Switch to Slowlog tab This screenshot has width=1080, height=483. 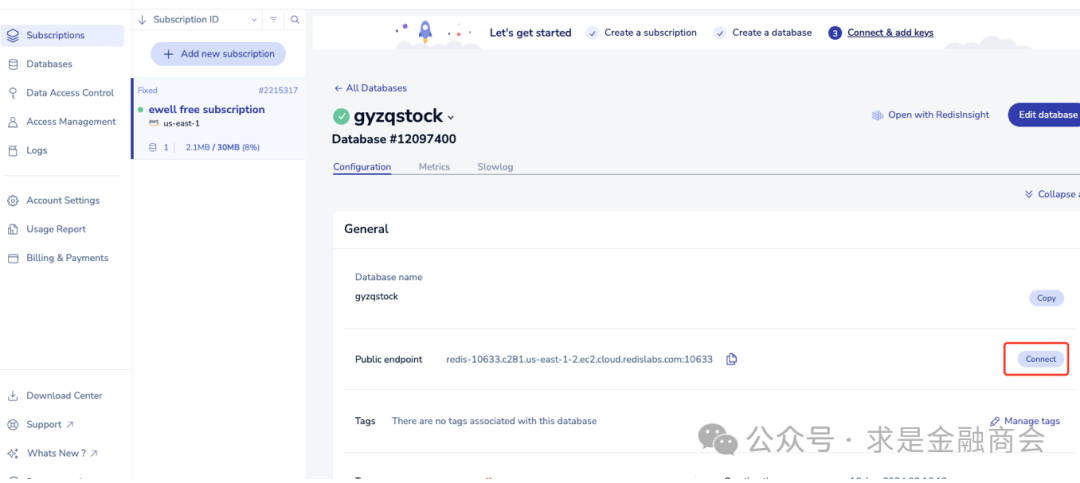495,167
